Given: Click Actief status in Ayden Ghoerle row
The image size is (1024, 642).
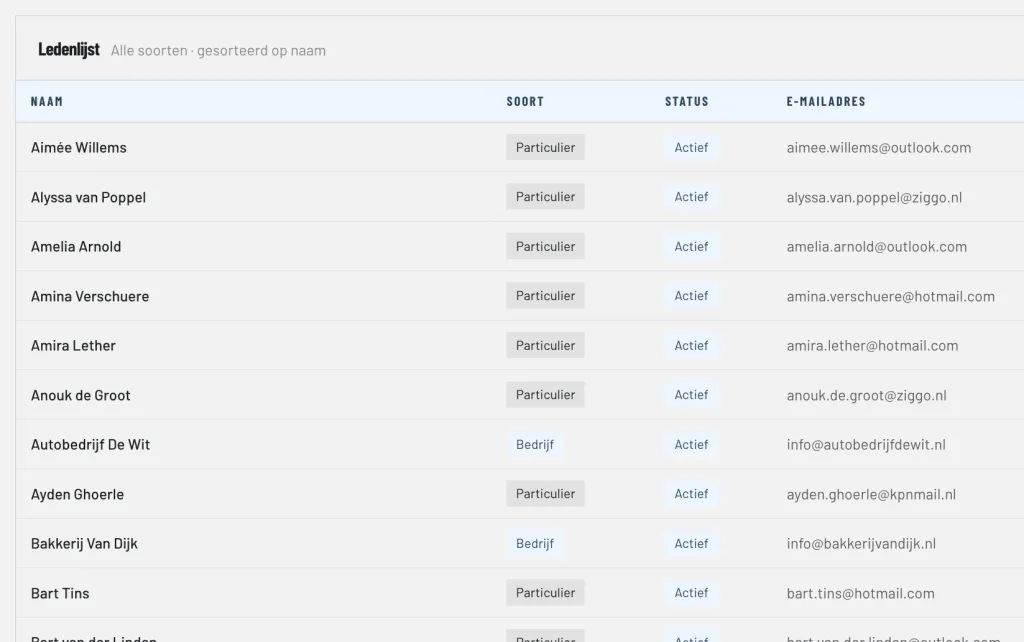Looking at the screenshot, I should pyautogui.click(x=691, y=494).
